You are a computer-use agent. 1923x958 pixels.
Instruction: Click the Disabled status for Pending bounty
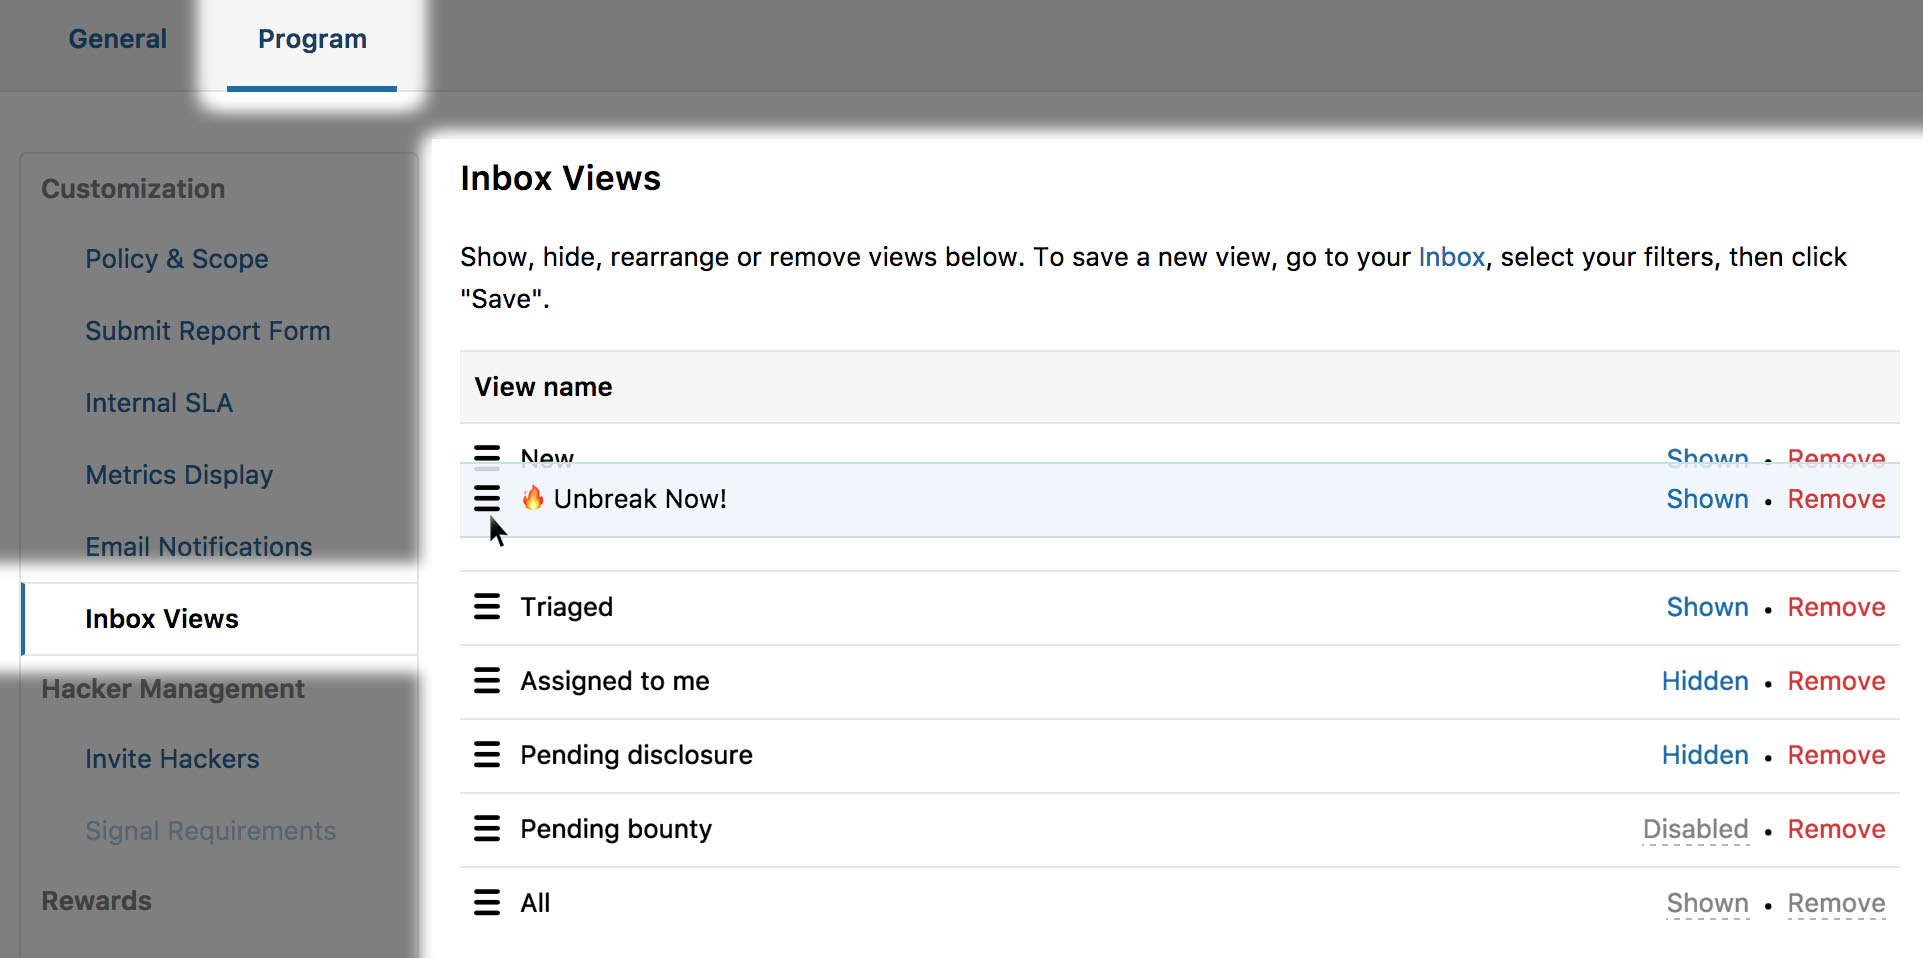pos(1695,829)
